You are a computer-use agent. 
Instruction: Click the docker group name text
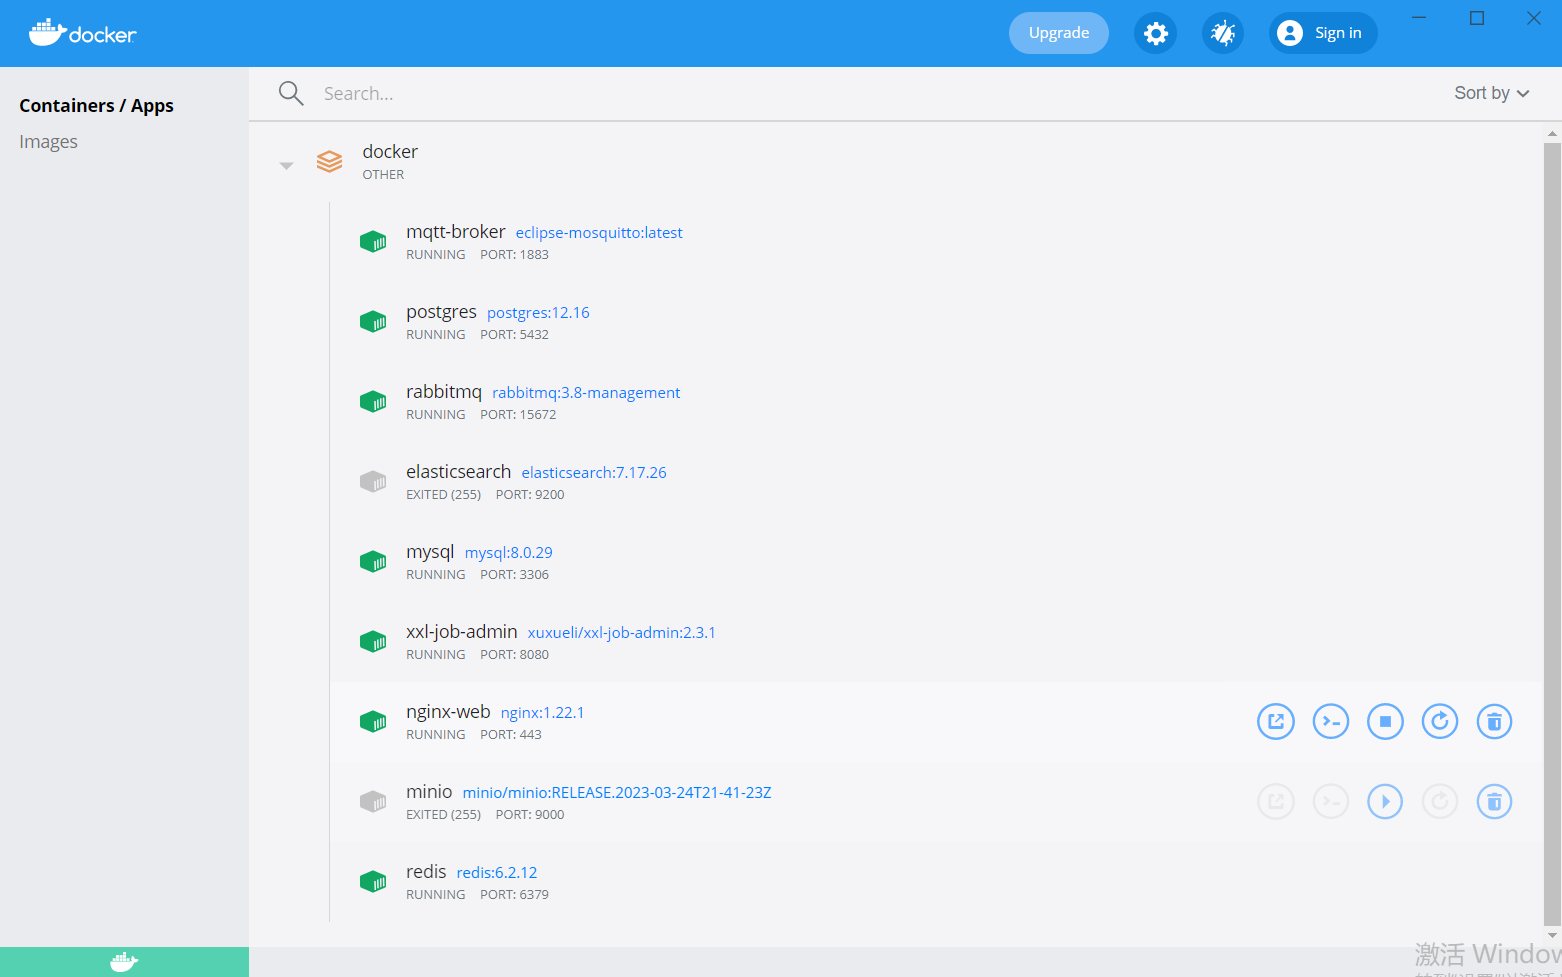(390, 151)
